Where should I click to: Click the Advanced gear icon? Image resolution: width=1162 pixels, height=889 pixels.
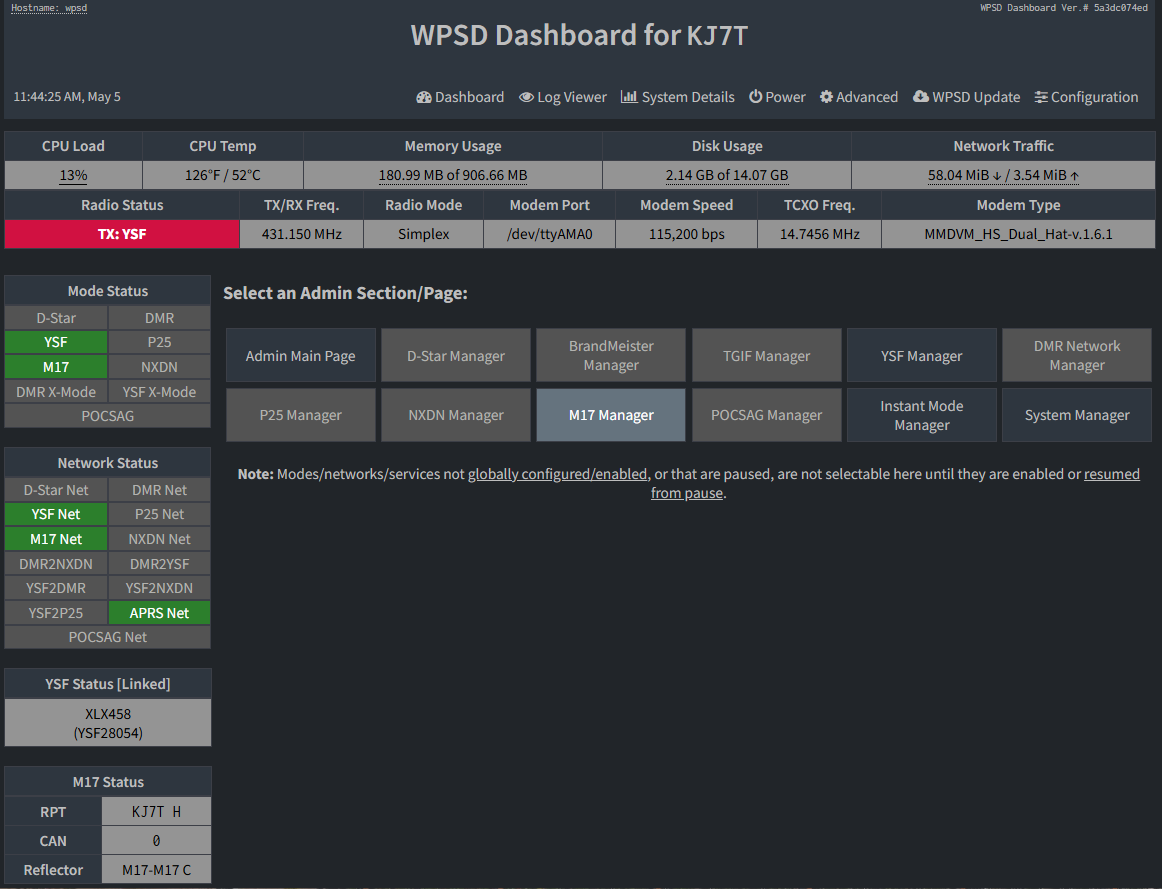[826, 97]
